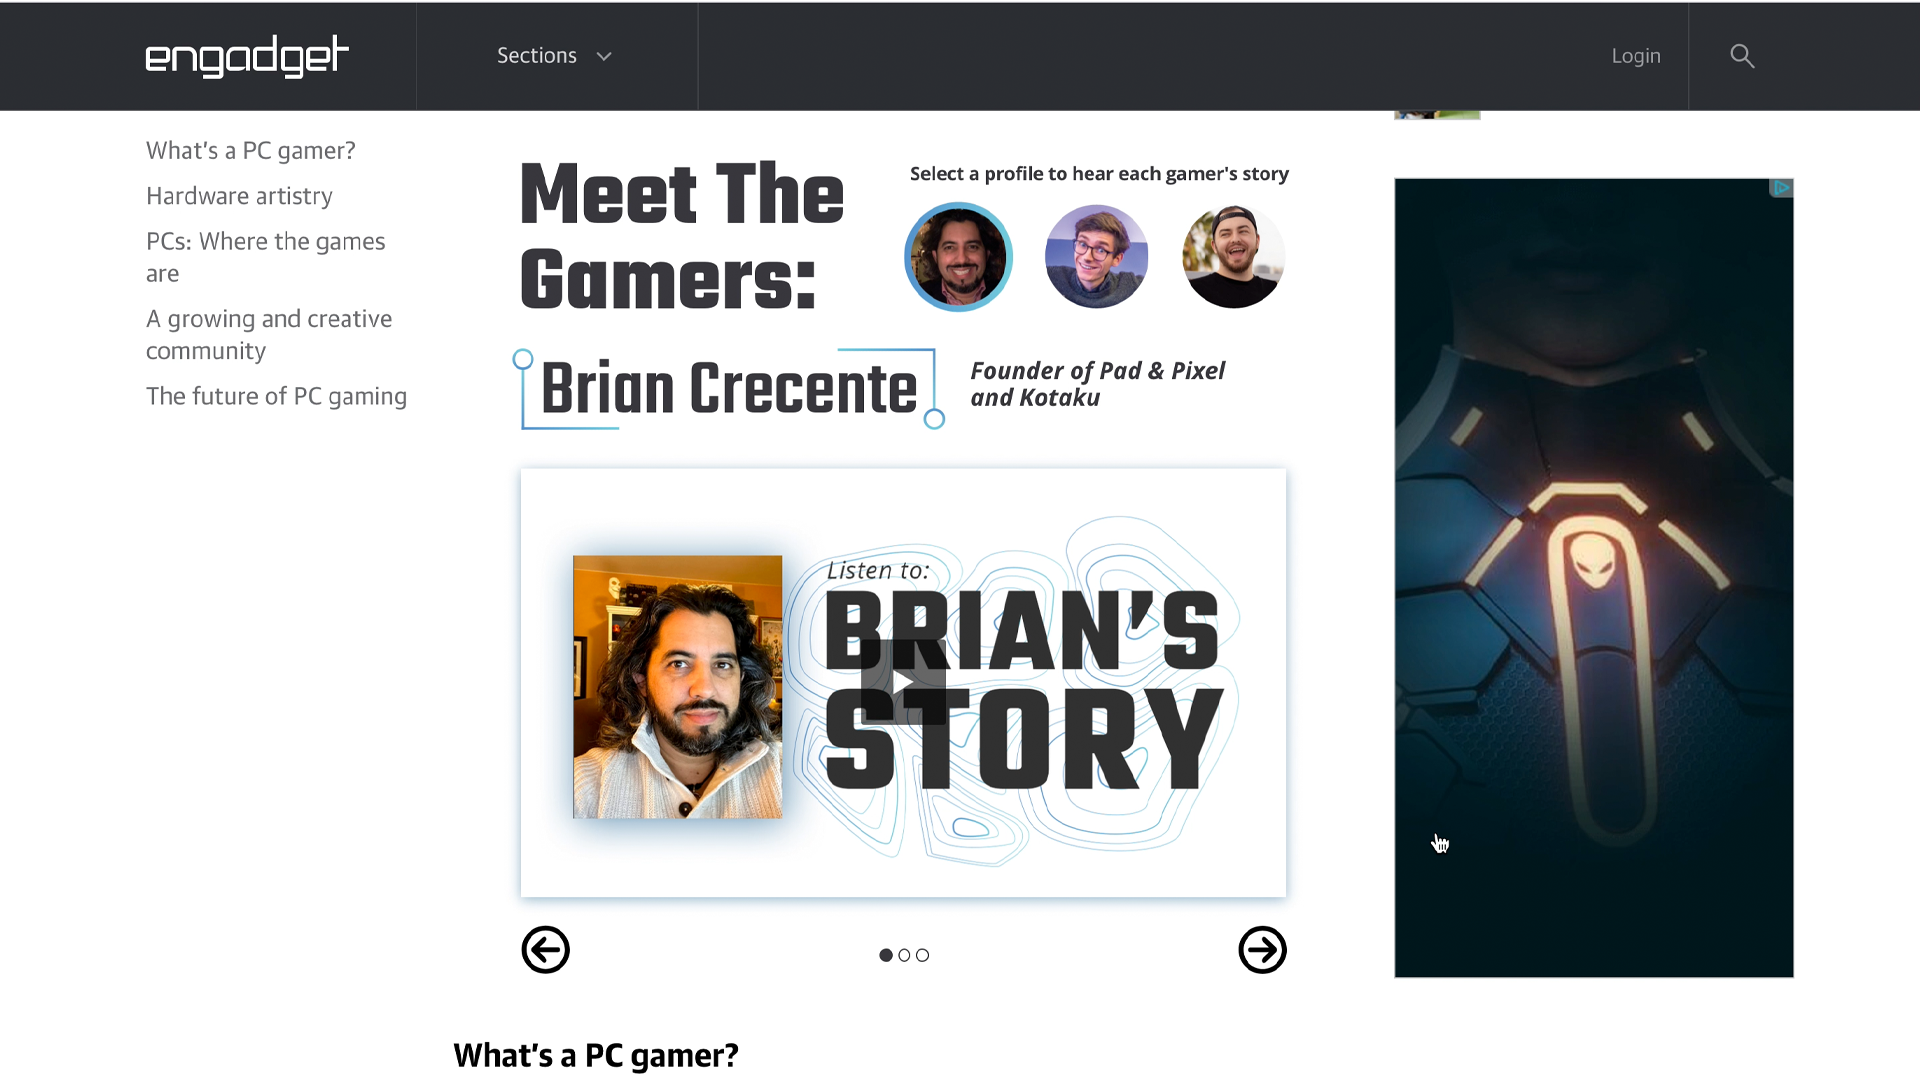The image size is (1920, 1080).
Task: Jump to "Hardware artistry" section
Action: [239, 196]
